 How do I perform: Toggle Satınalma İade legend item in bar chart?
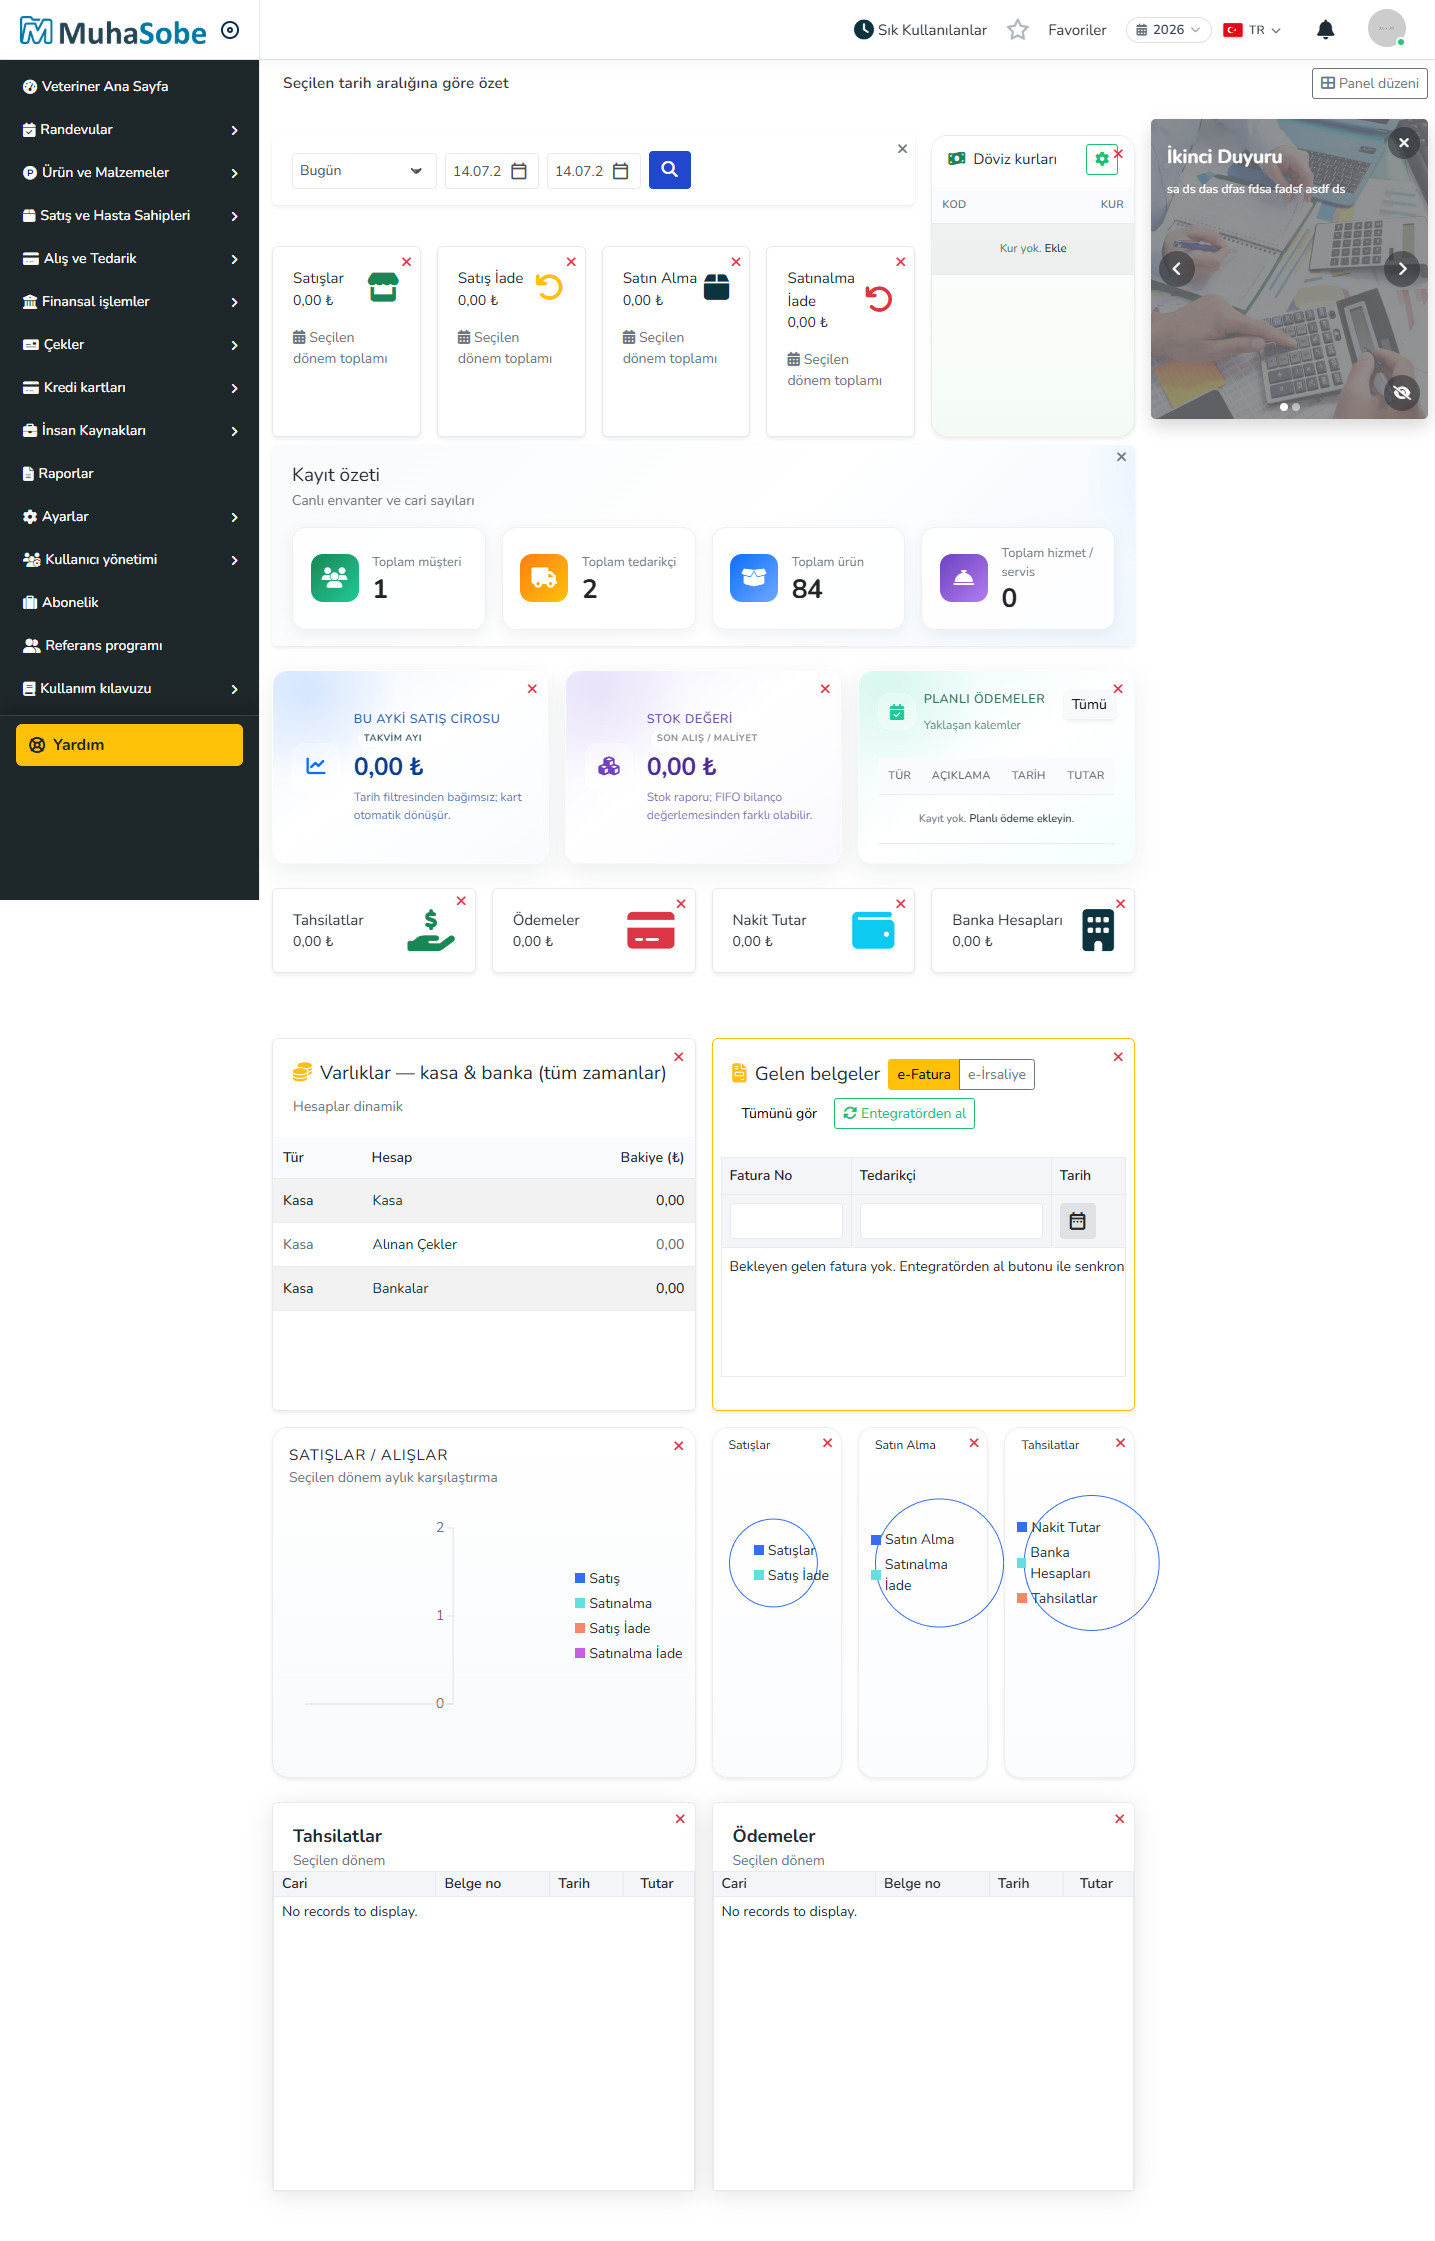coord(629,1653)
